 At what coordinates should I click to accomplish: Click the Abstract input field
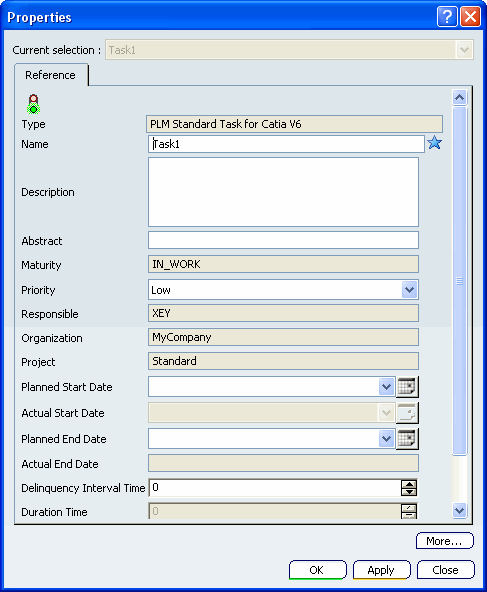(x=283, y=240)
